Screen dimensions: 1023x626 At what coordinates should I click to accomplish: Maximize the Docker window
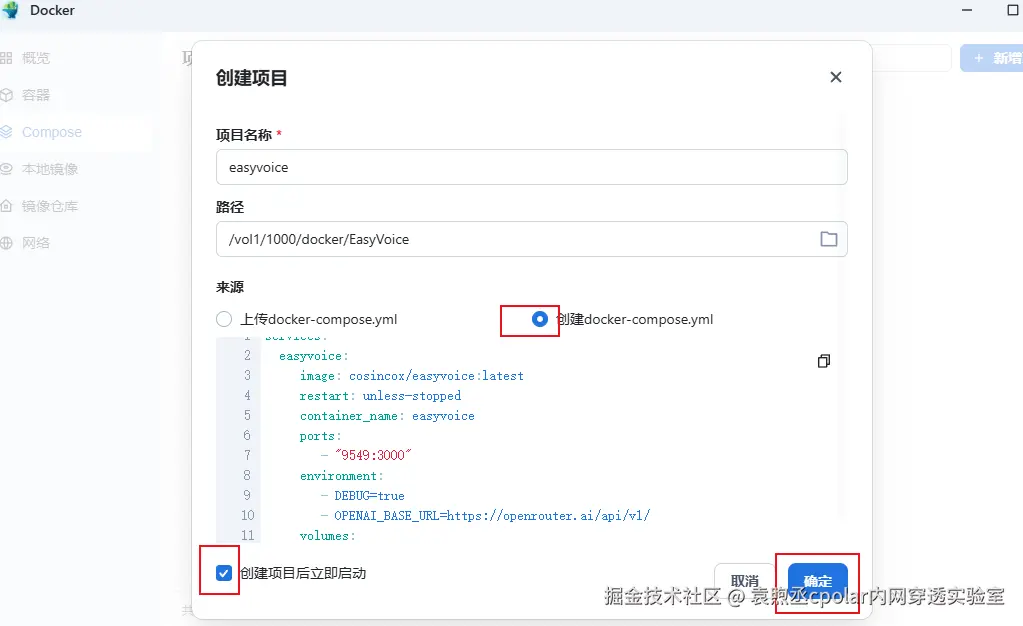[1013, 10]
